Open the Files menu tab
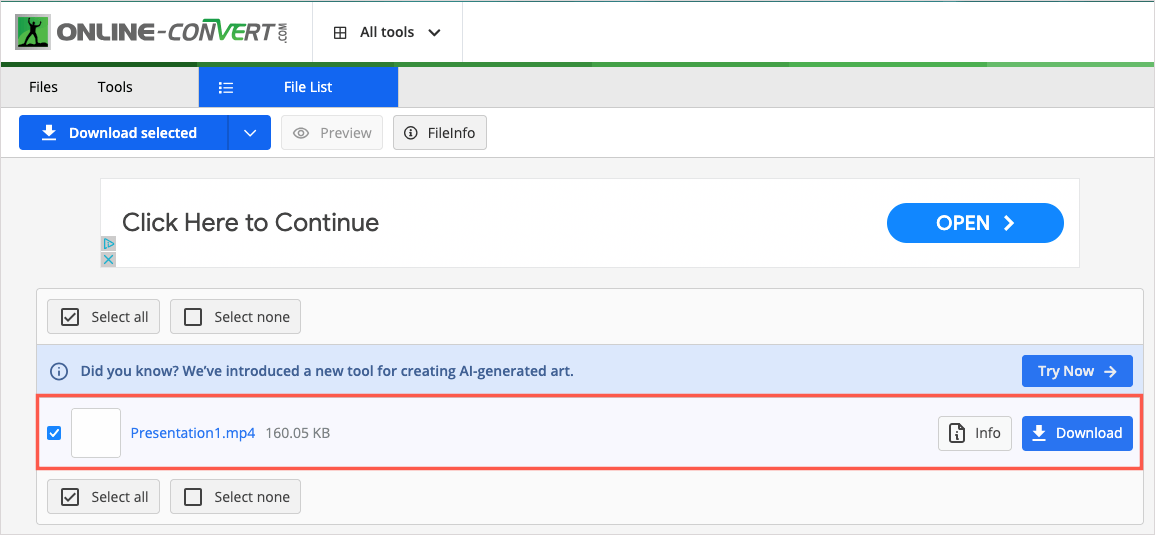This screenshot has width=1155, height=535. (43, 87)
